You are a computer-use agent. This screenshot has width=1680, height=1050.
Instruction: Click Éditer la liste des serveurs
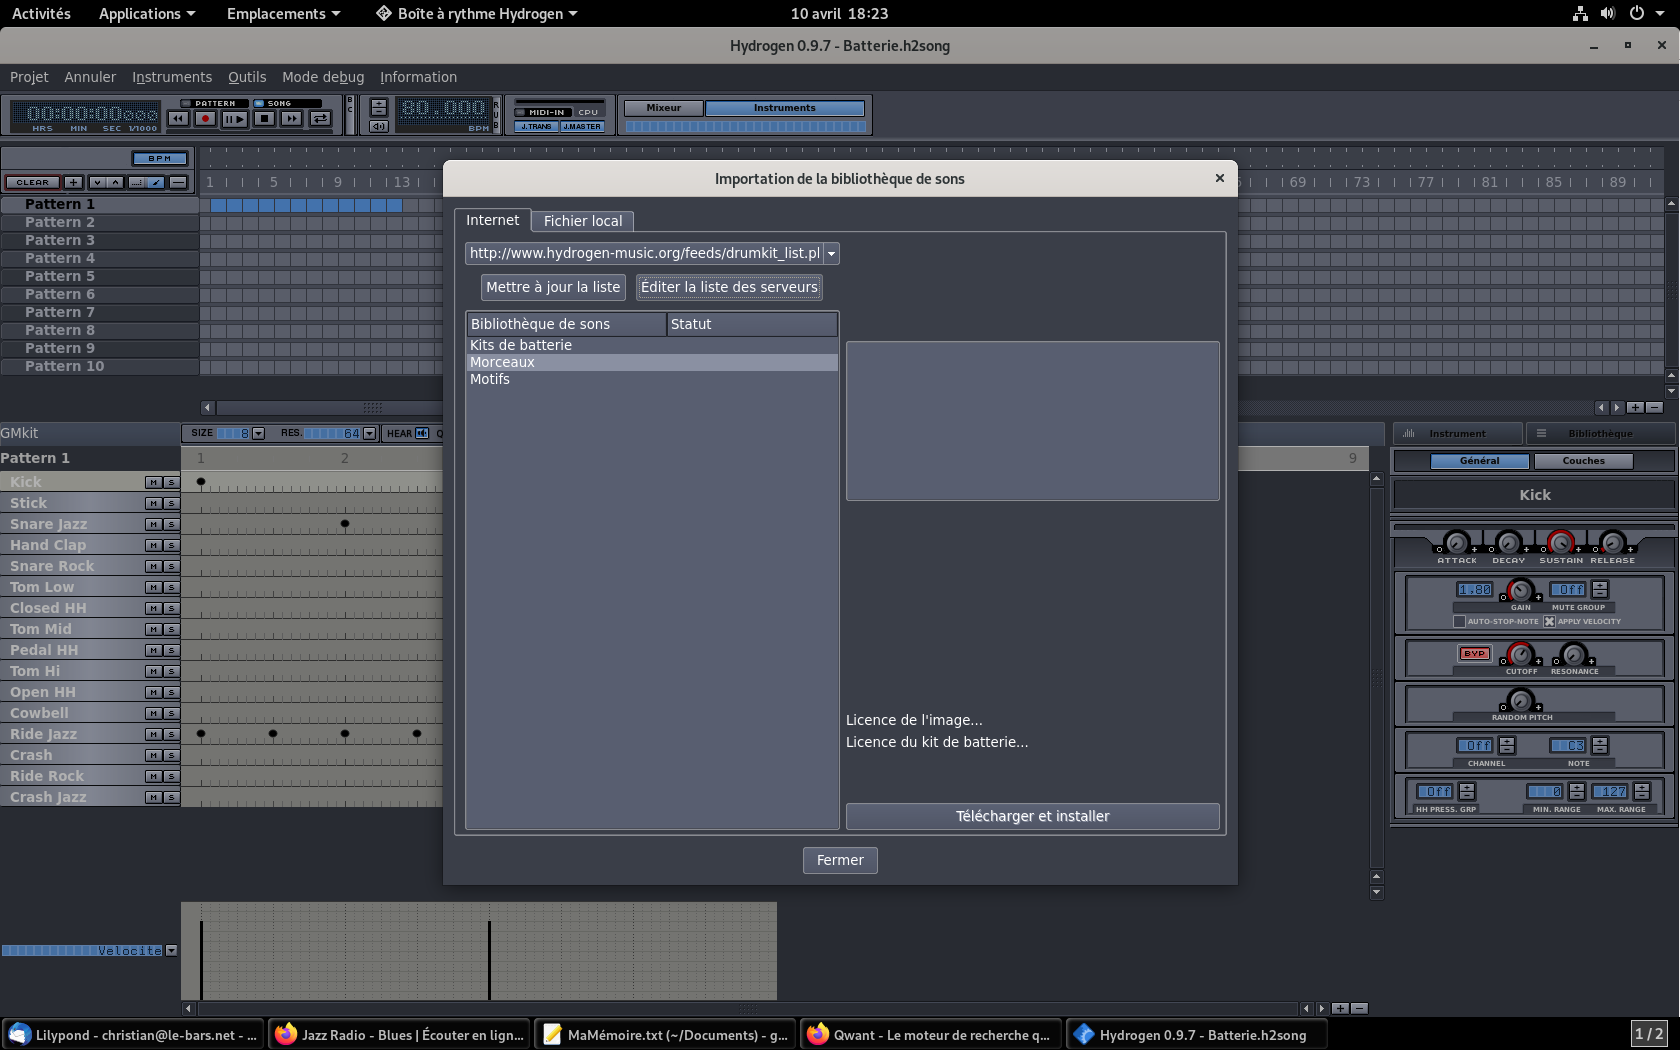[x=730, y=287]
